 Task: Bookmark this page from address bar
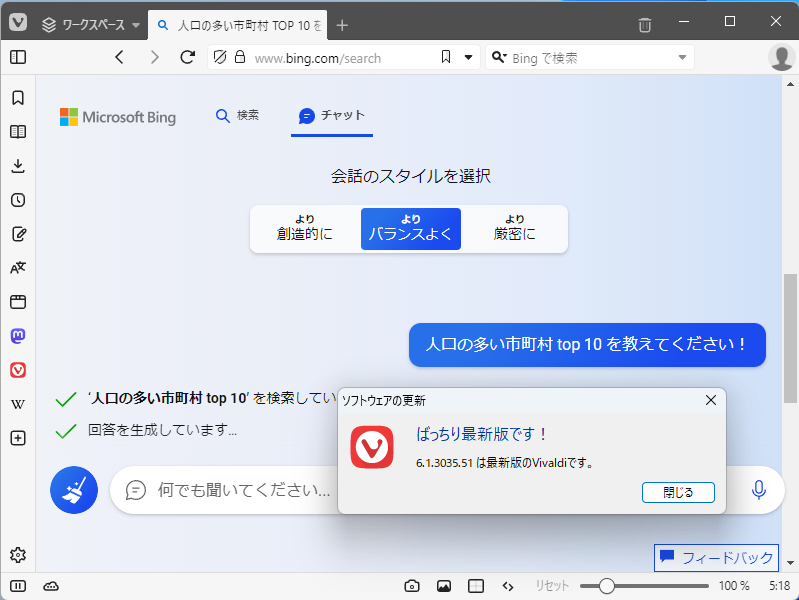(x=446, y=57)
